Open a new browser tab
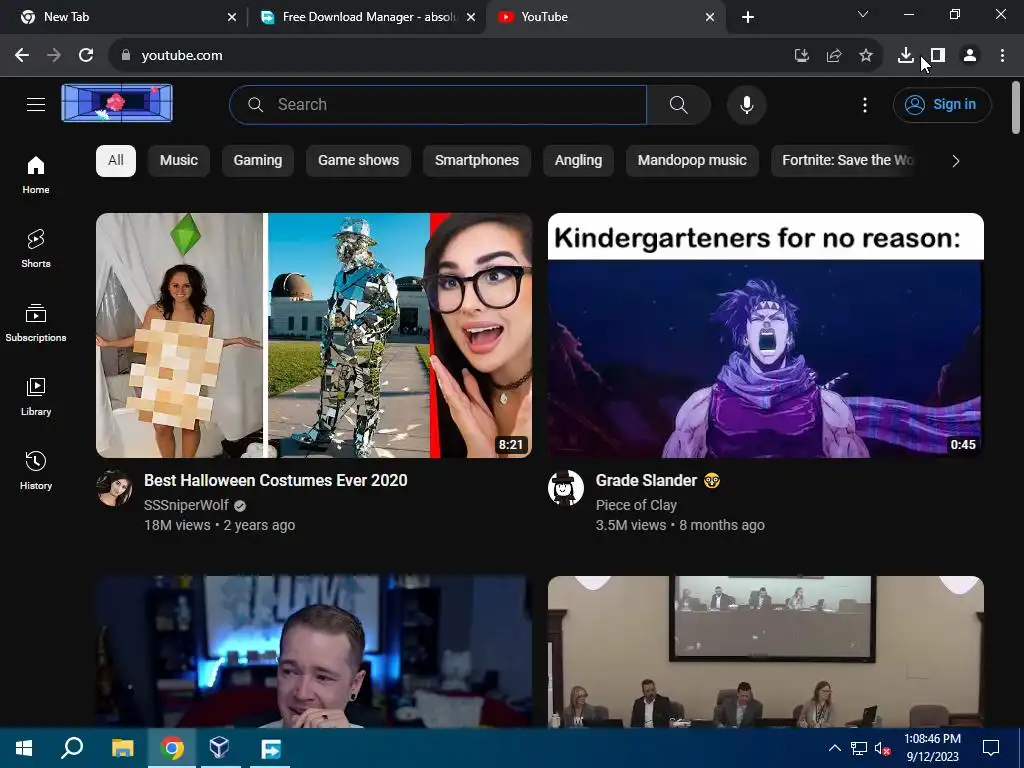Image resolution: width=1024 pixels, height=768 pixels. coord(748,18)
